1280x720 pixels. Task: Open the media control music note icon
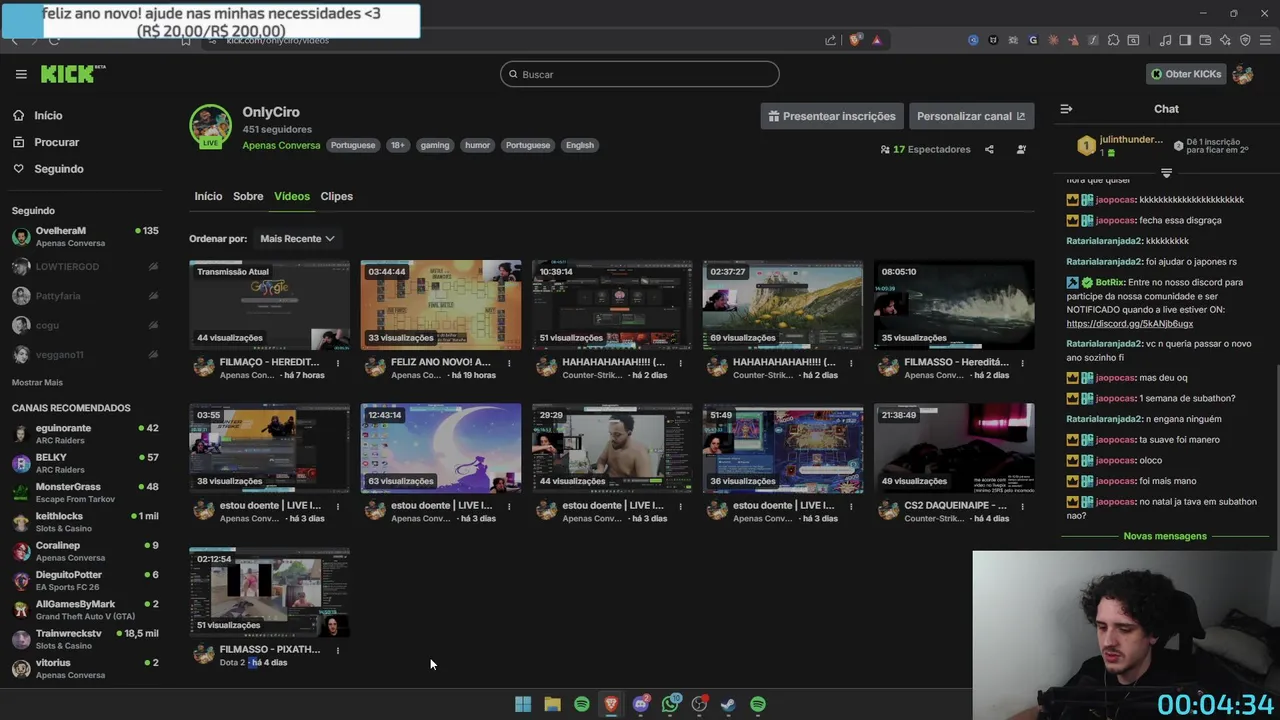(1165, 40)
